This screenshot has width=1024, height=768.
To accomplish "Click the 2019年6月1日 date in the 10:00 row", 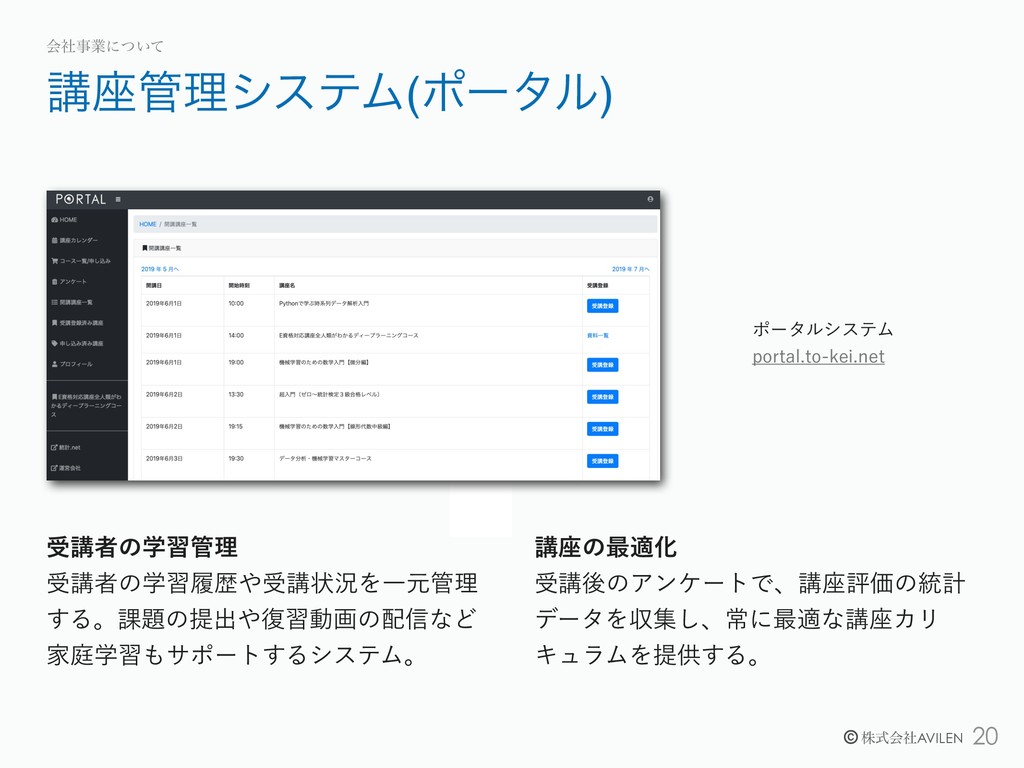I will [x=164, y=304].
